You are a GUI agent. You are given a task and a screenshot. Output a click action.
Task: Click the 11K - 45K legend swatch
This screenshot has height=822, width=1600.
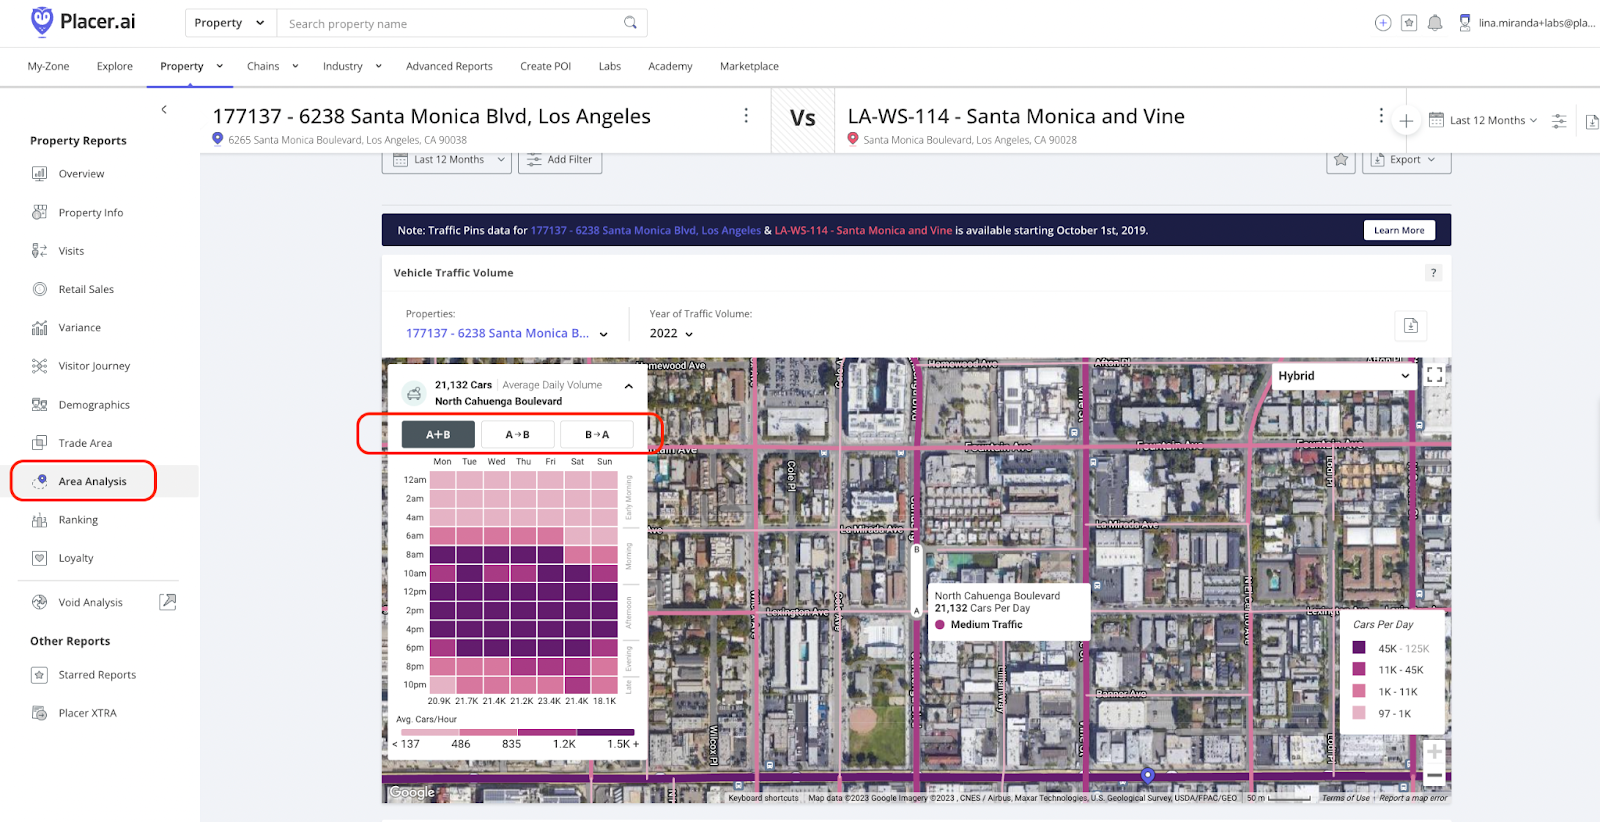1359,669
